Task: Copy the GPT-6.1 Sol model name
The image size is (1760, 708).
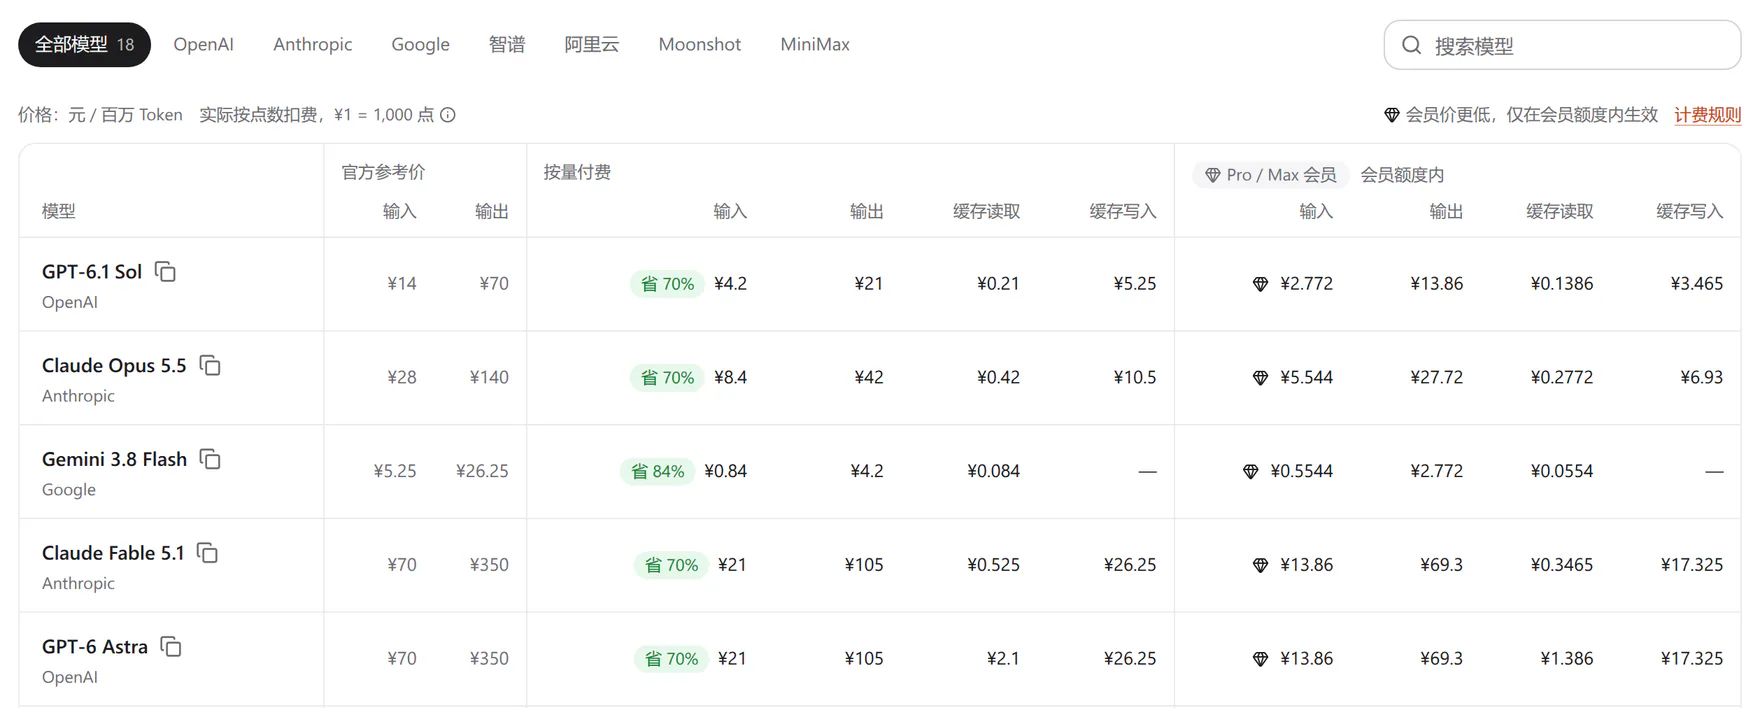Action: 166,272
